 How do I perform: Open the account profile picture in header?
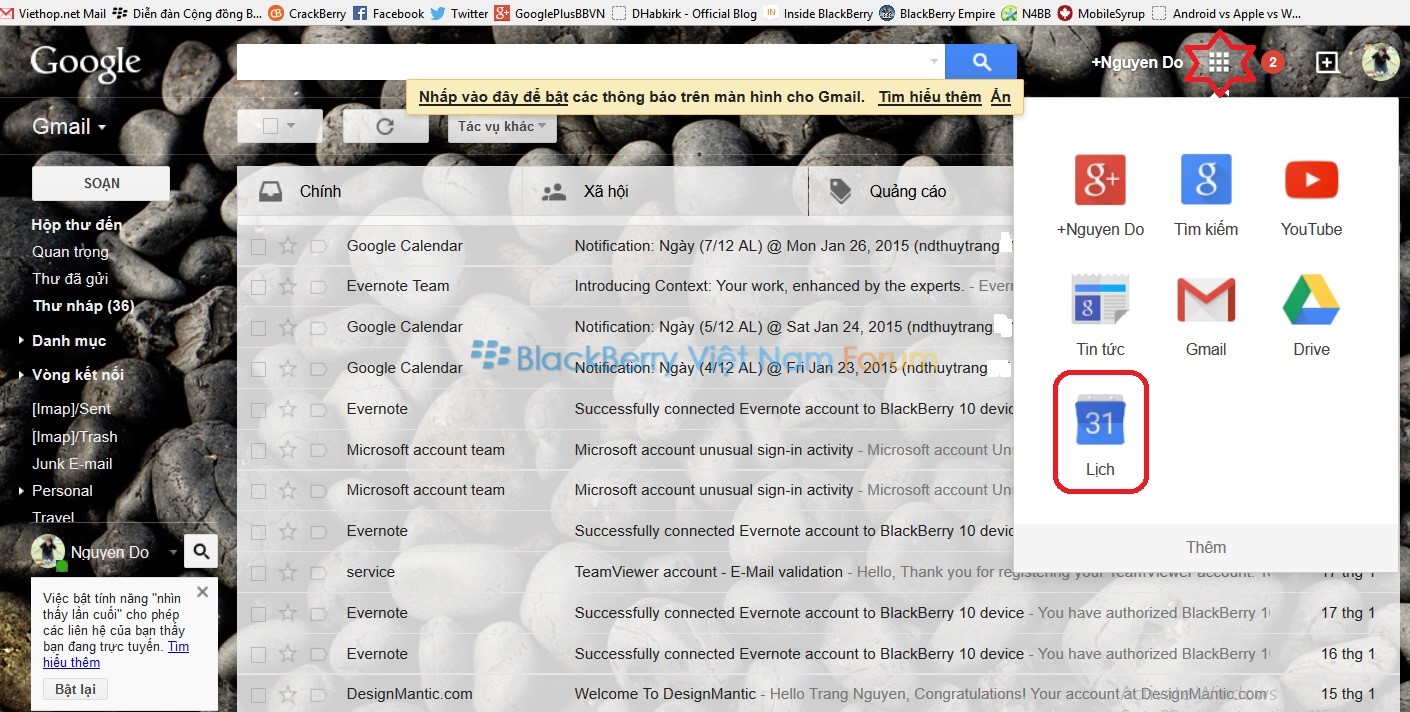click(1381, 62)
